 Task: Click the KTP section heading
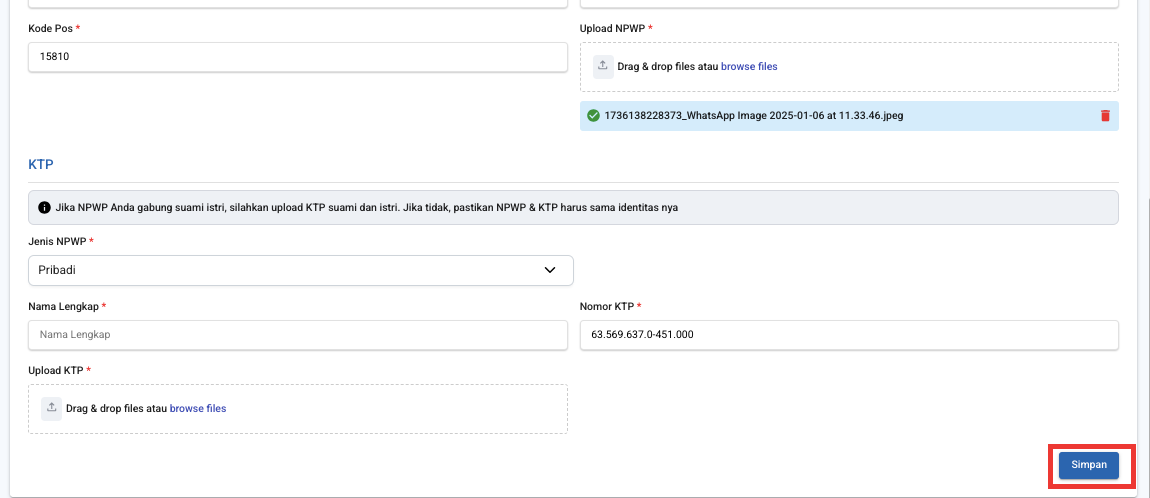40,163
